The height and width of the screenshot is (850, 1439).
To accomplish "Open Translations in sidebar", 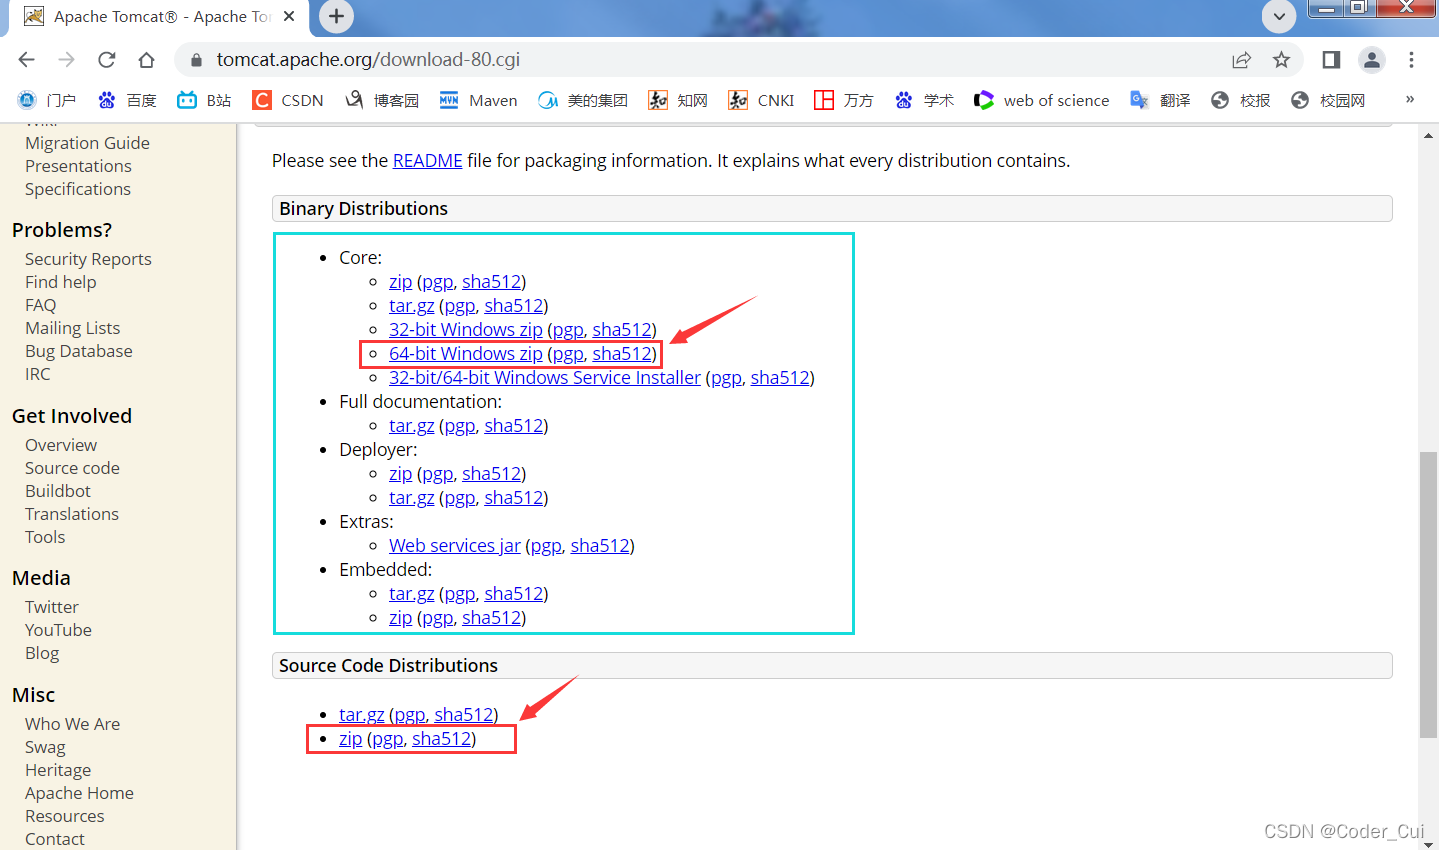I will tap(71, 514).
